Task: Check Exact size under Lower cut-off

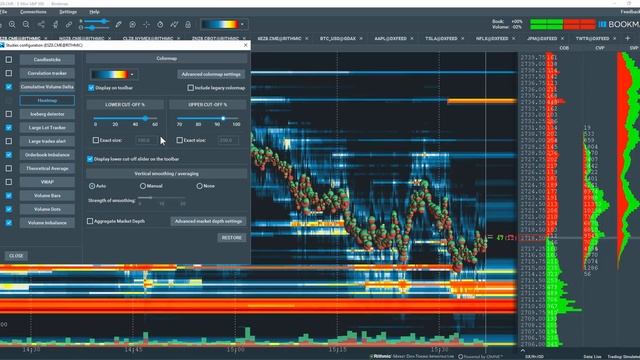Action: pyautogui.click(x=96, y=140)
